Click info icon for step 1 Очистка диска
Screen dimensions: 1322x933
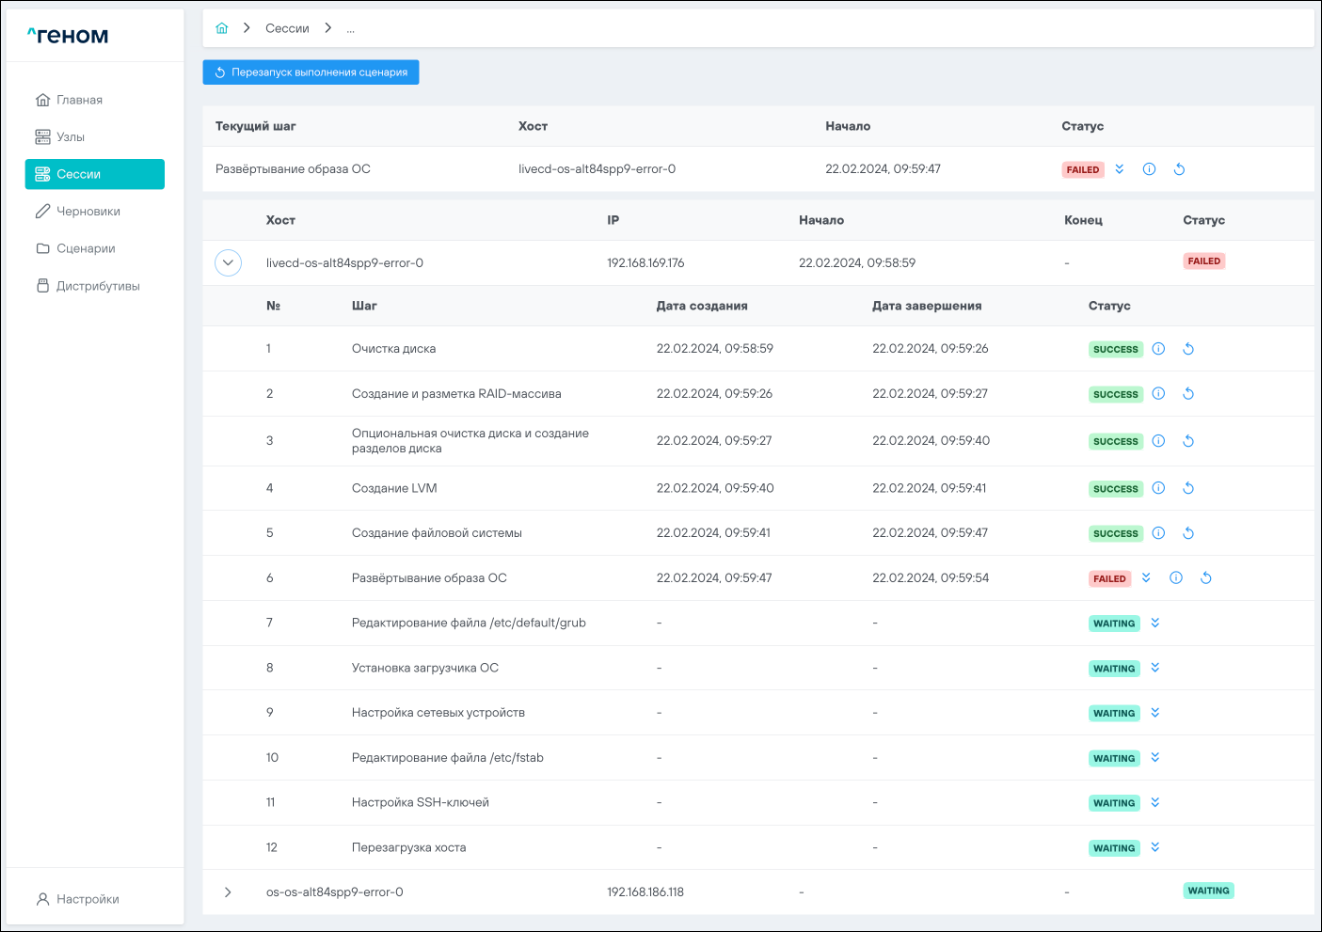point(1158,349)
